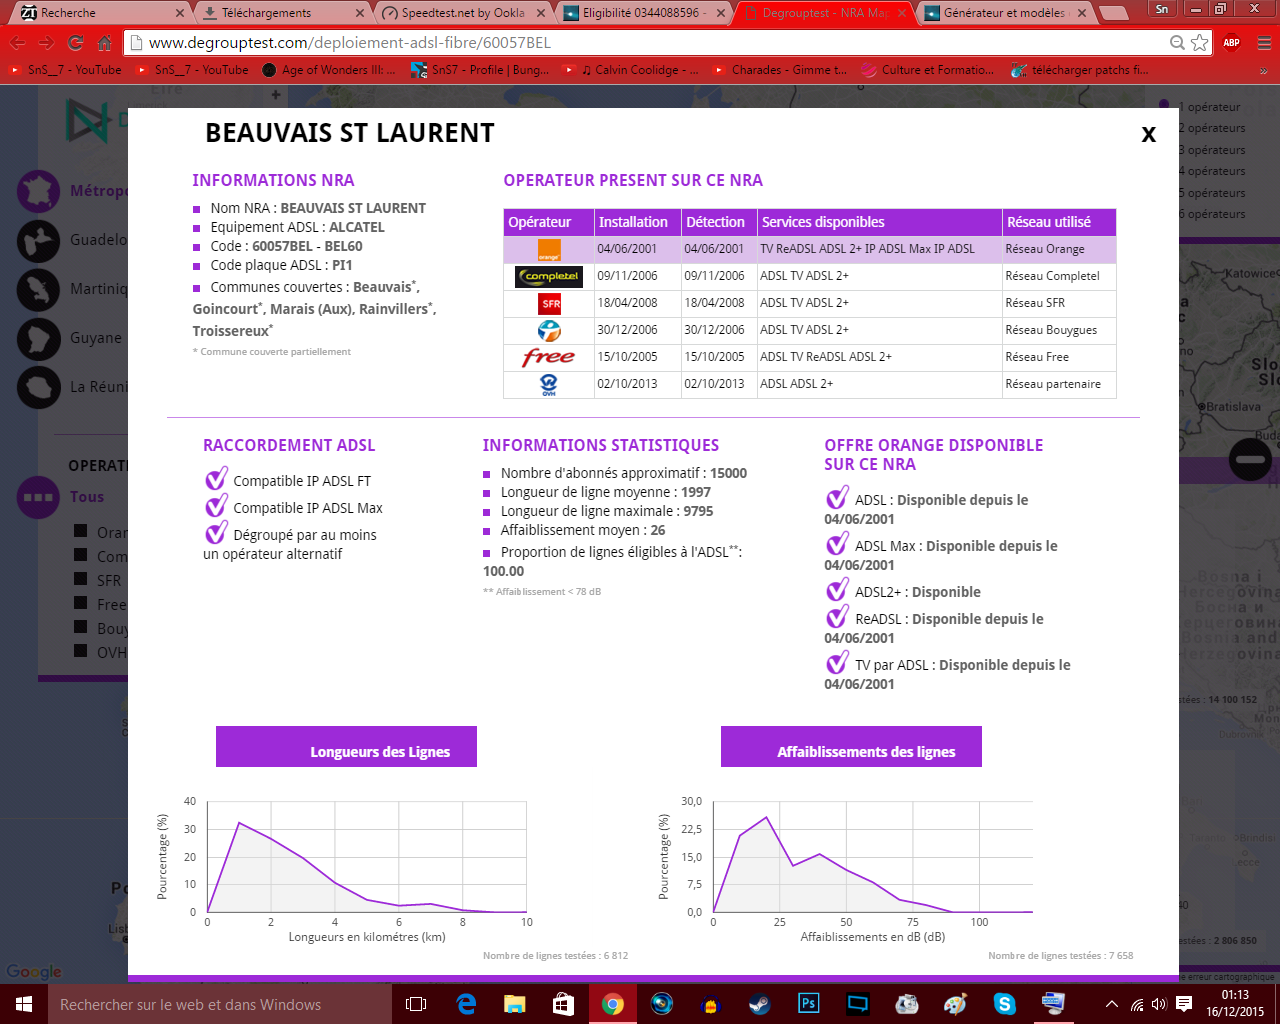Click the Windows search box
Screen dimensions: 1280x1024
220,1004
